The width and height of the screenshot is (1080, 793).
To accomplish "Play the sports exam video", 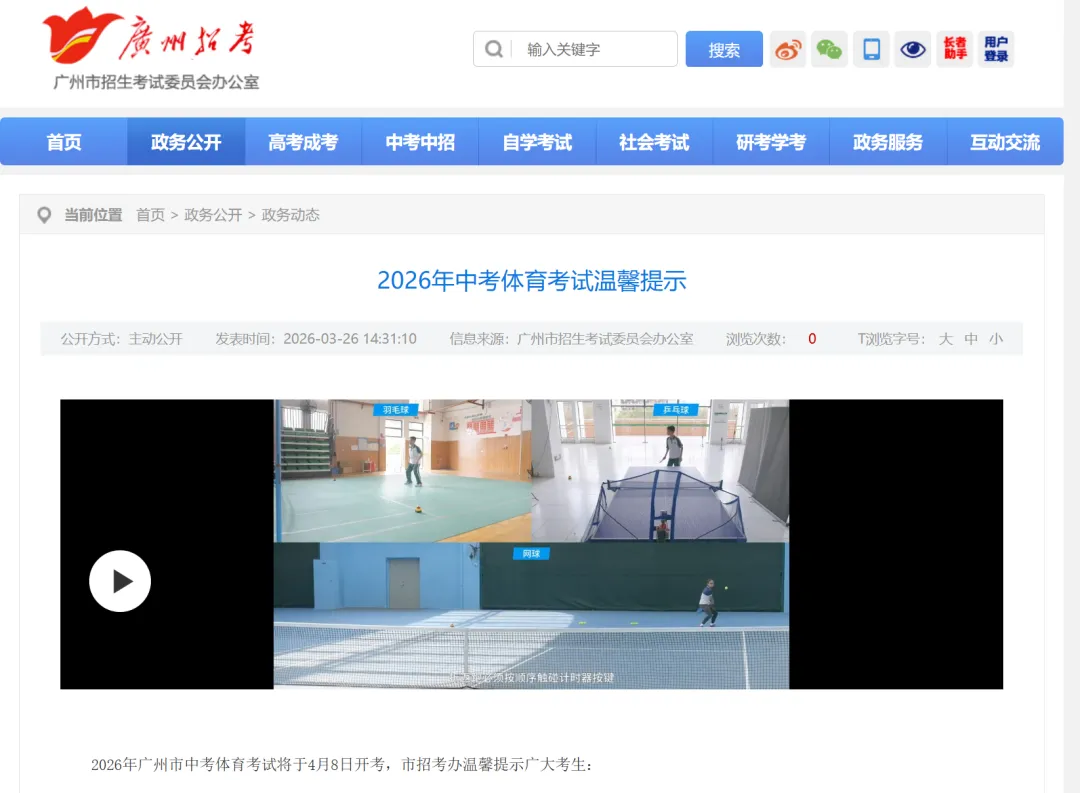I will [x=120, y=580].
